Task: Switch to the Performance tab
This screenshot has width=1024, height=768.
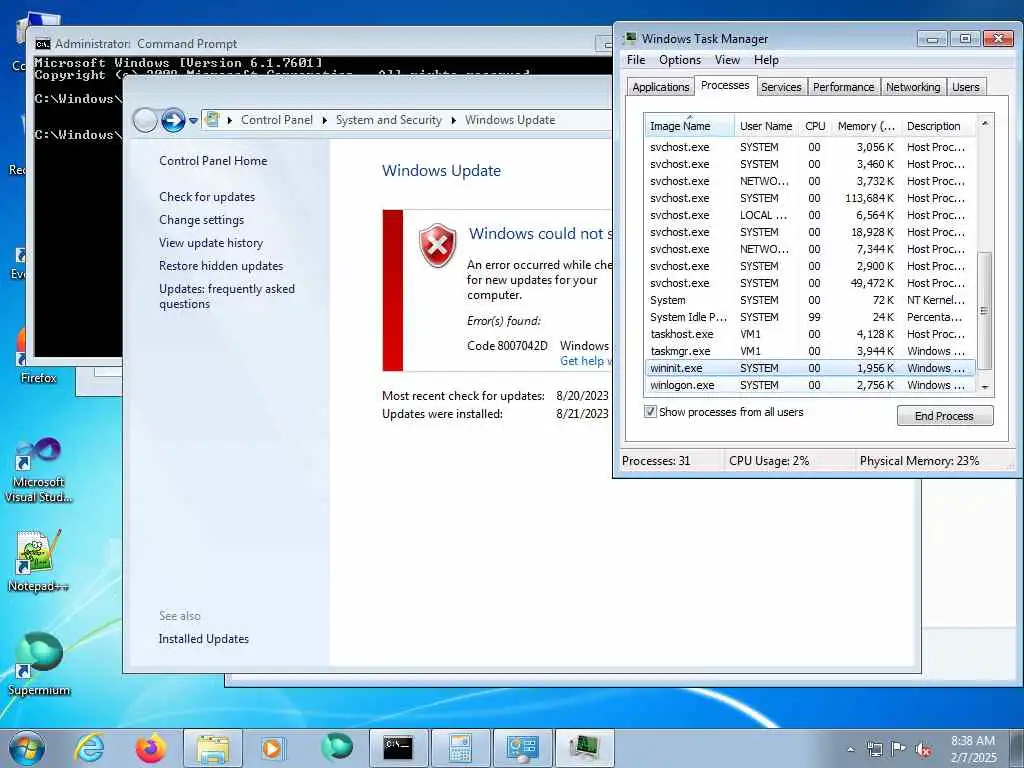Action: pyautogui.click(x=843, y=87)
